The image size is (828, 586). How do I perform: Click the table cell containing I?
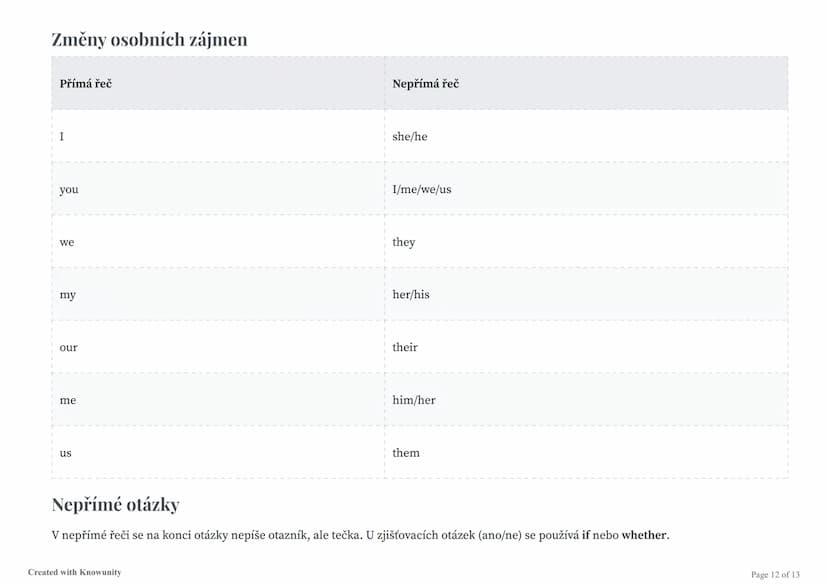coord(218,136)
